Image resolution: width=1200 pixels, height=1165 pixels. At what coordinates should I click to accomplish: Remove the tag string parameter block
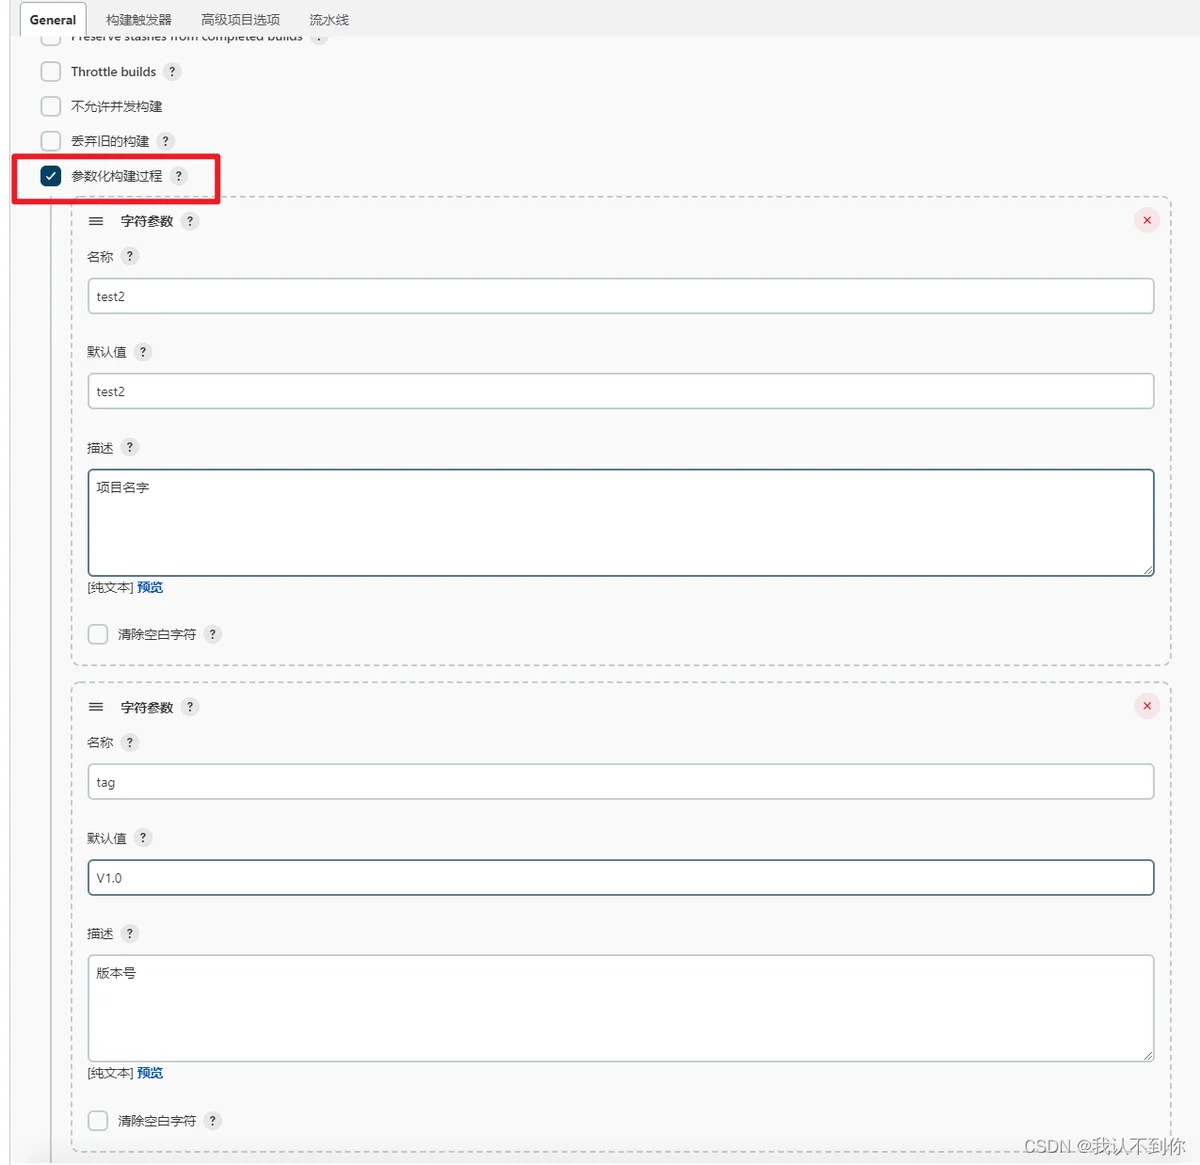[1147, 706]
